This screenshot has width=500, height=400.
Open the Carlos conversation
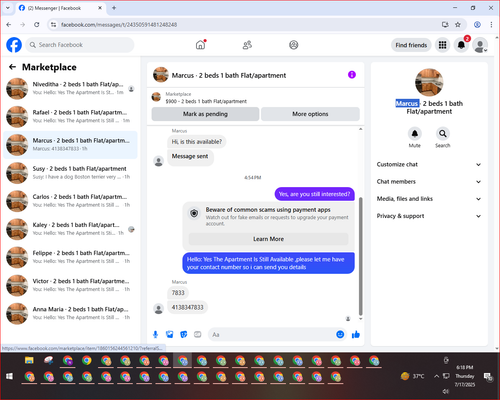(x=70, y=201)
